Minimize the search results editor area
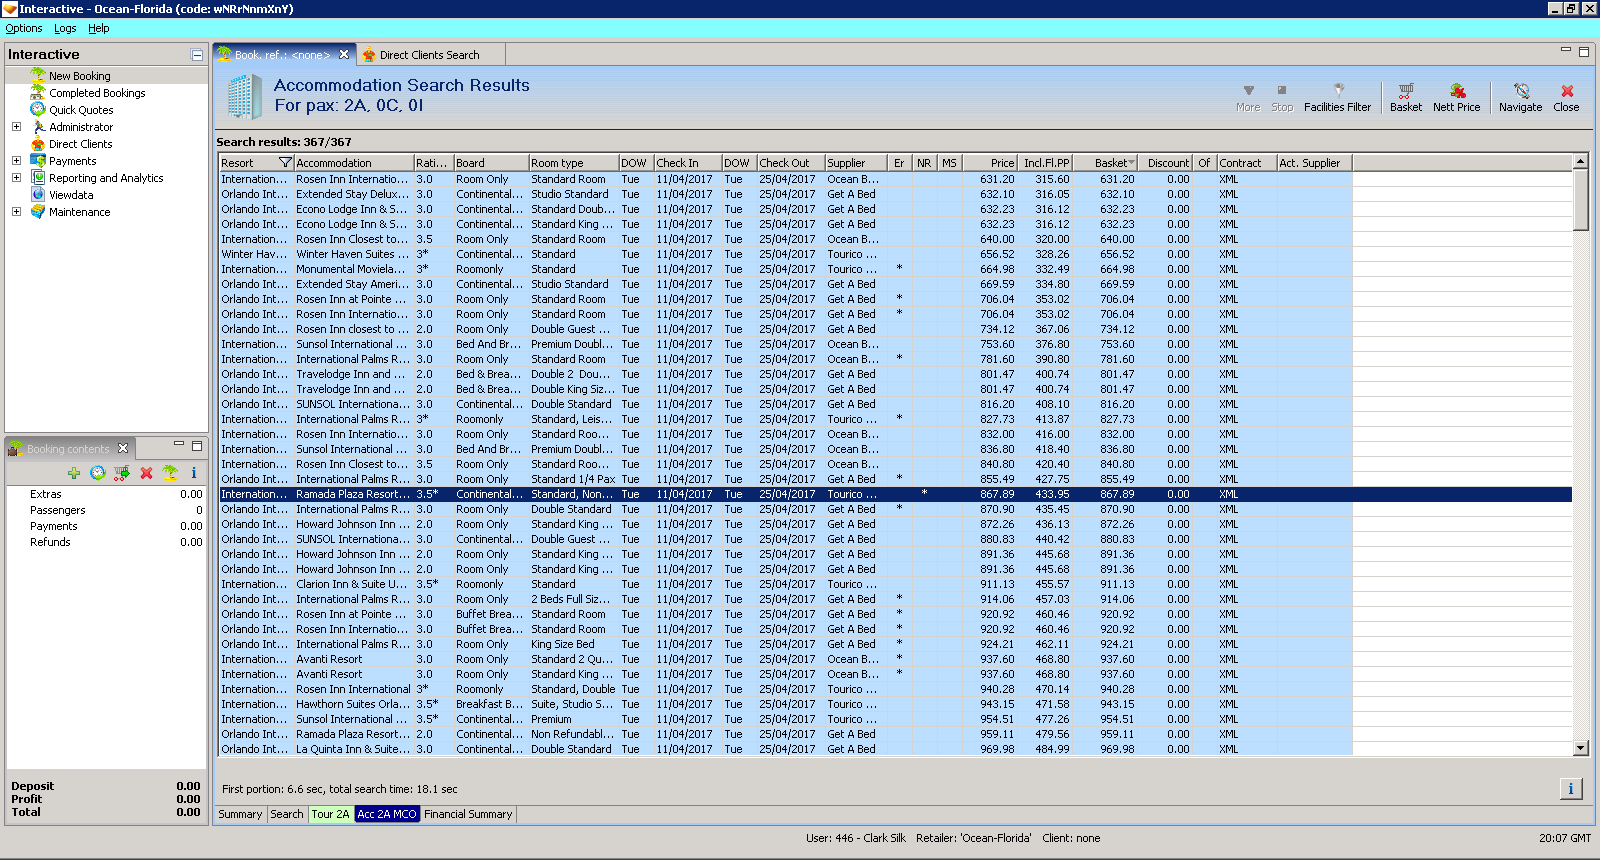This screenshot has width=1600, height=860. [x=1566, y=50]
